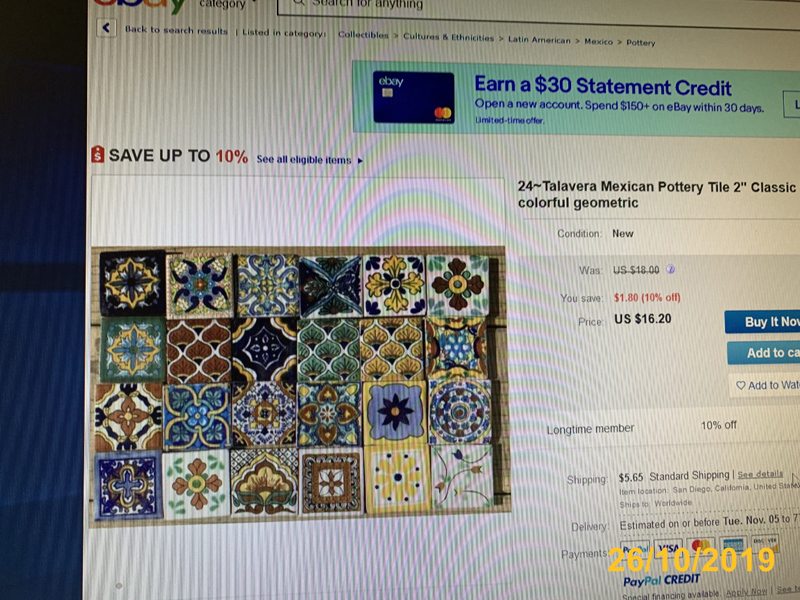Click the red sale tag icon
Screen dimensions: 800x600
pos(97,154)
